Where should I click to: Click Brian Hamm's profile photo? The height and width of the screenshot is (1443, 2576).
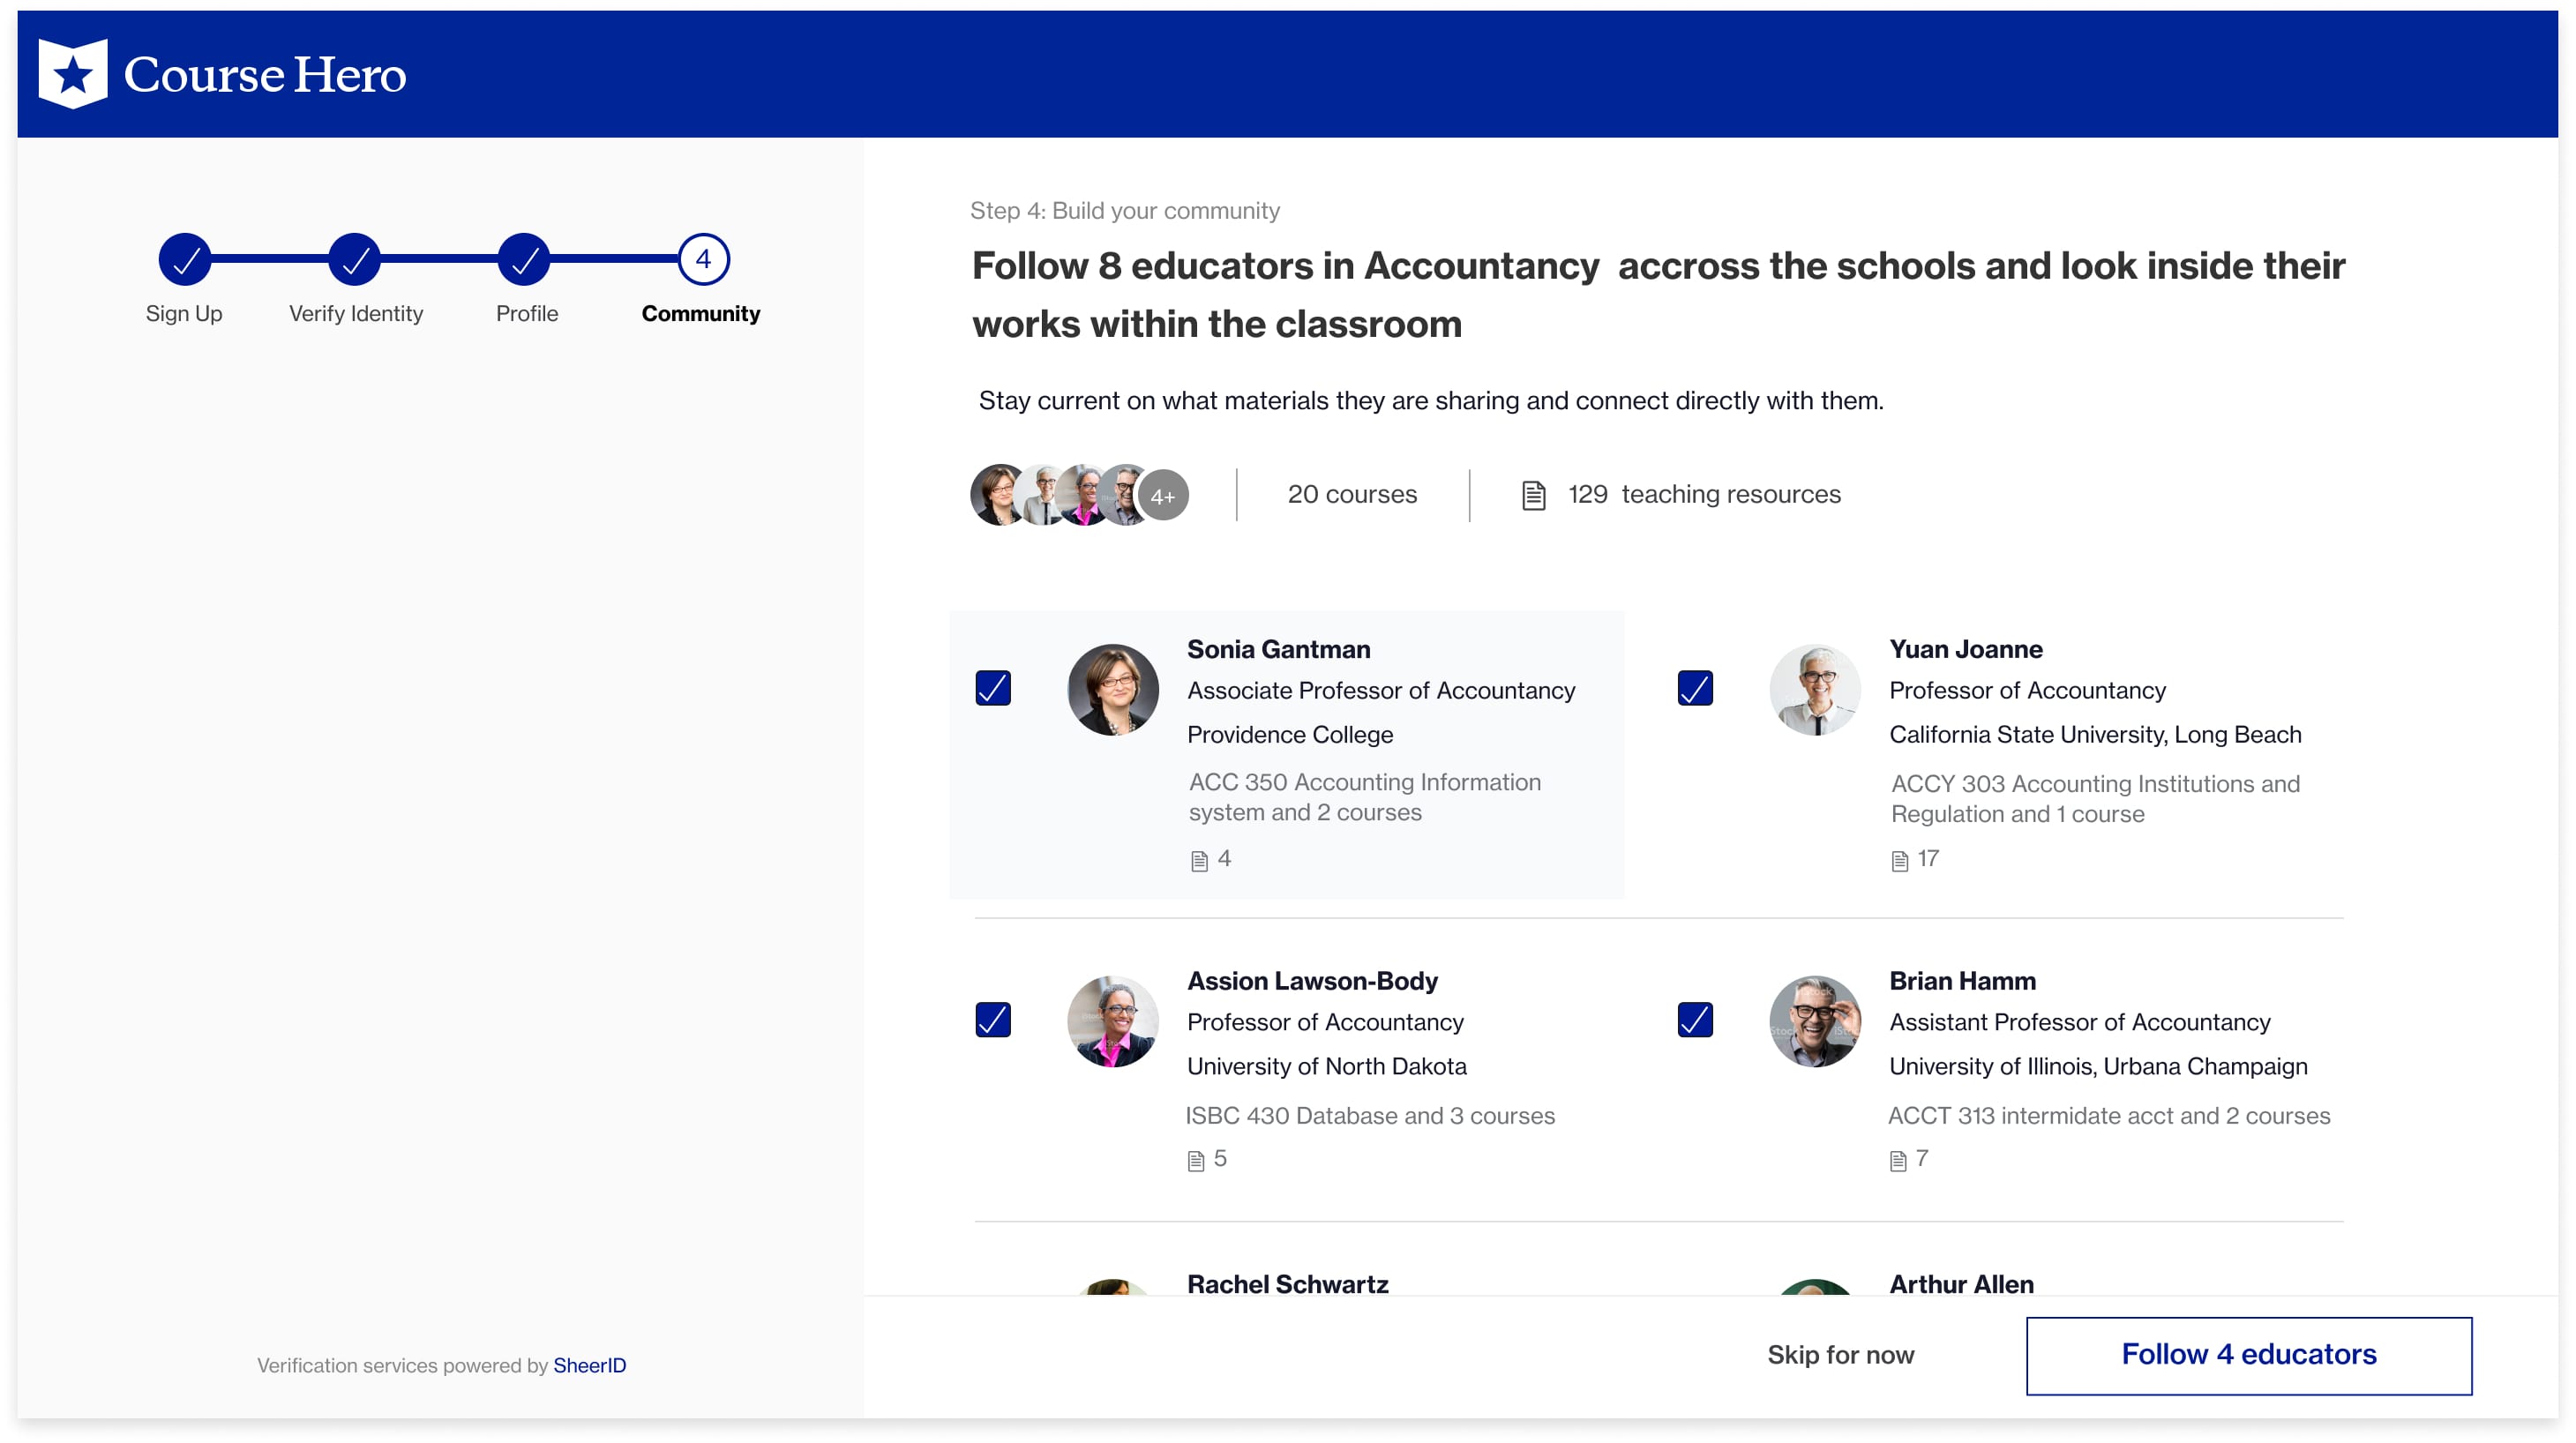pos(1814,1021)
